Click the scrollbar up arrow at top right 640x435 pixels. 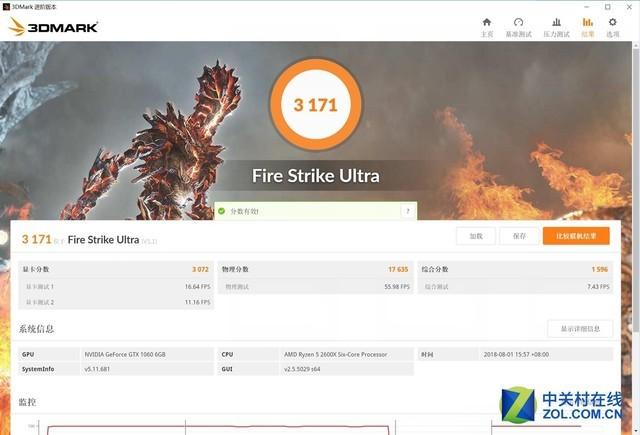pos(636,45)
